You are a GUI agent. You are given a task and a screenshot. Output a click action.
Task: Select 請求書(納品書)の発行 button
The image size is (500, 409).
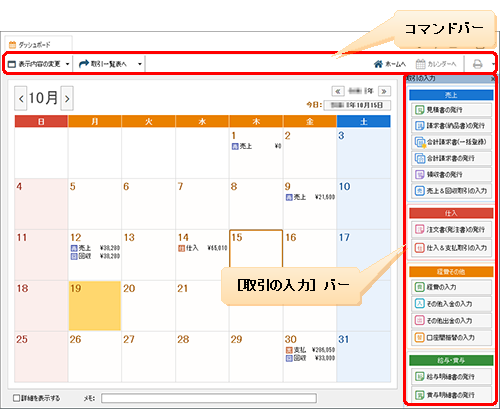451,126
